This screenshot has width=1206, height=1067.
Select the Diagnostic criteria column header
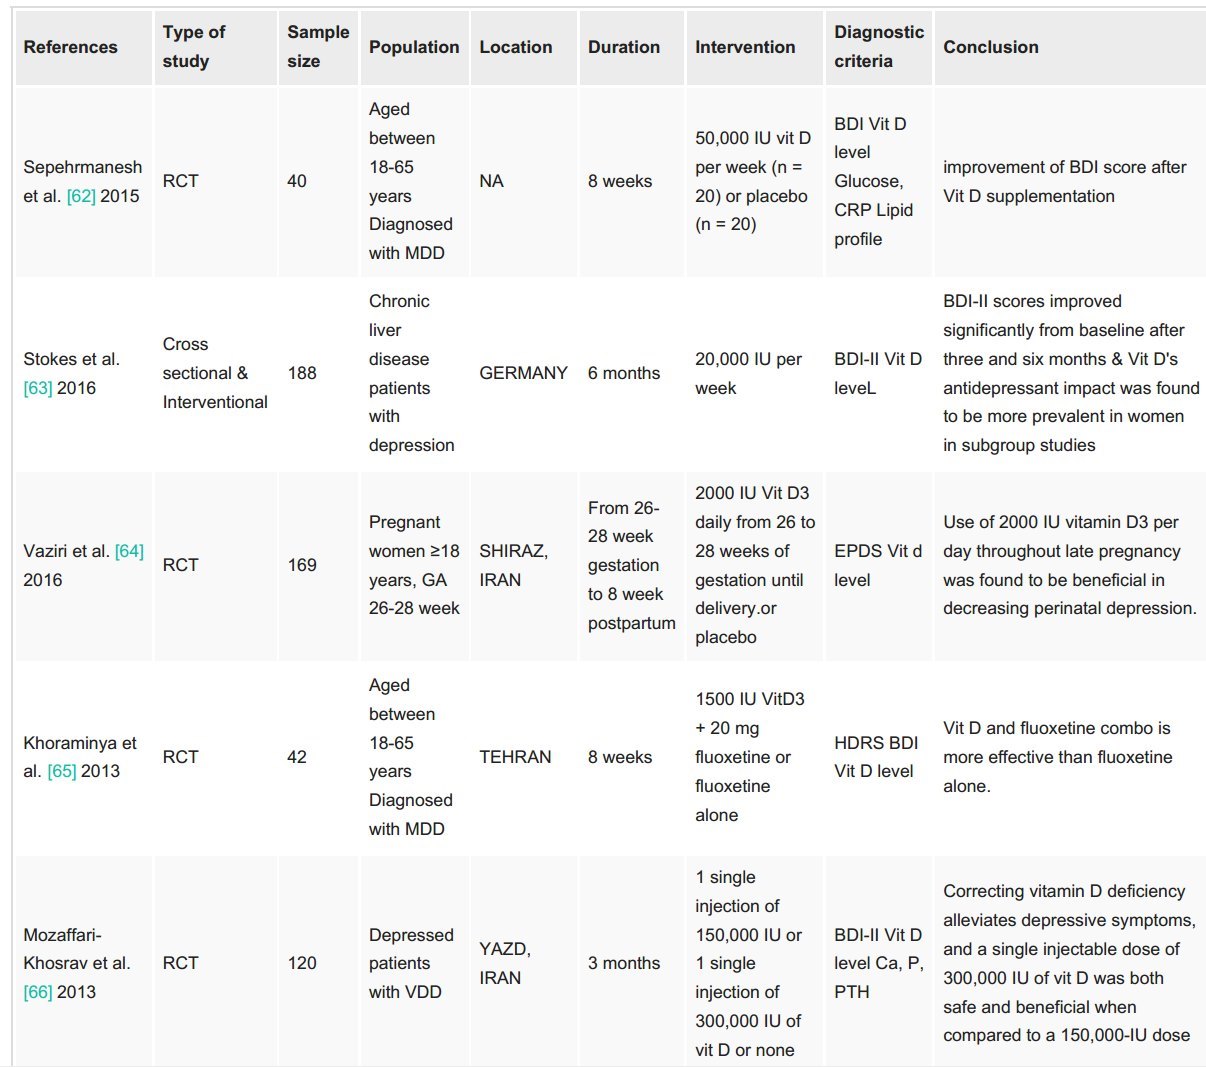click(x=879, y=47)
